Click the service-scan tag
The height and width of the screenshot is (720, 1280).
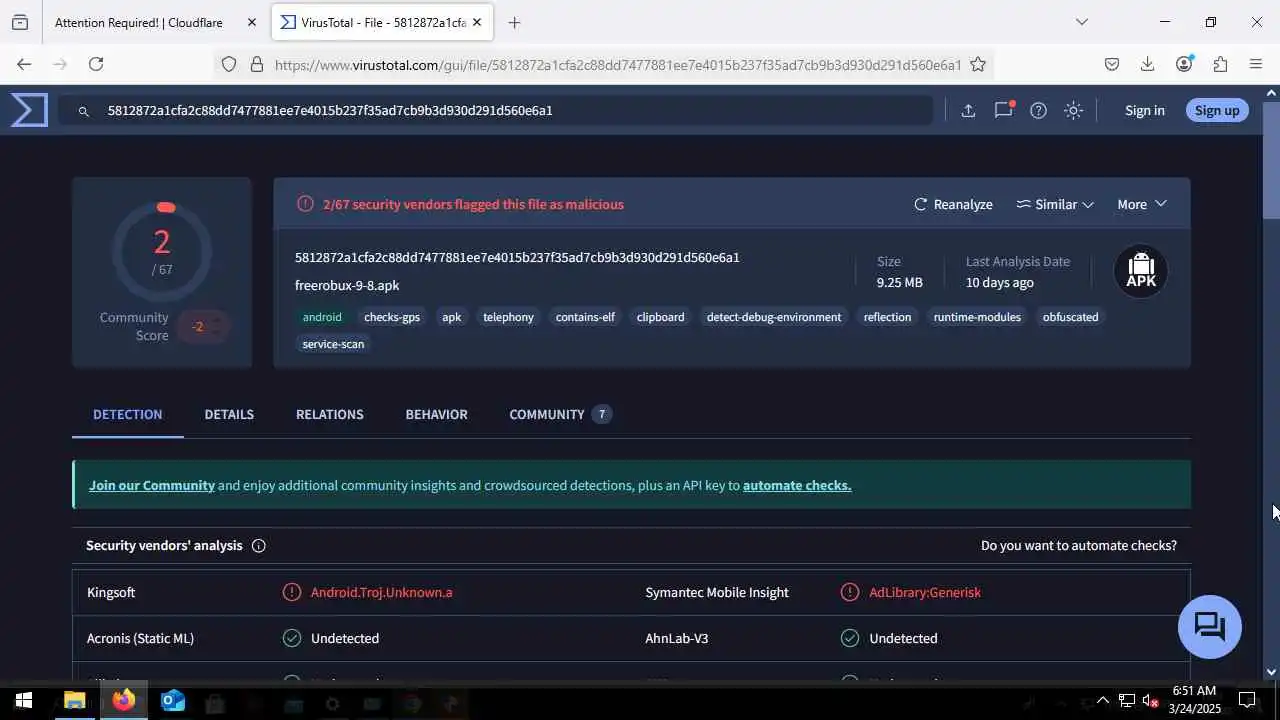point(333,344)
